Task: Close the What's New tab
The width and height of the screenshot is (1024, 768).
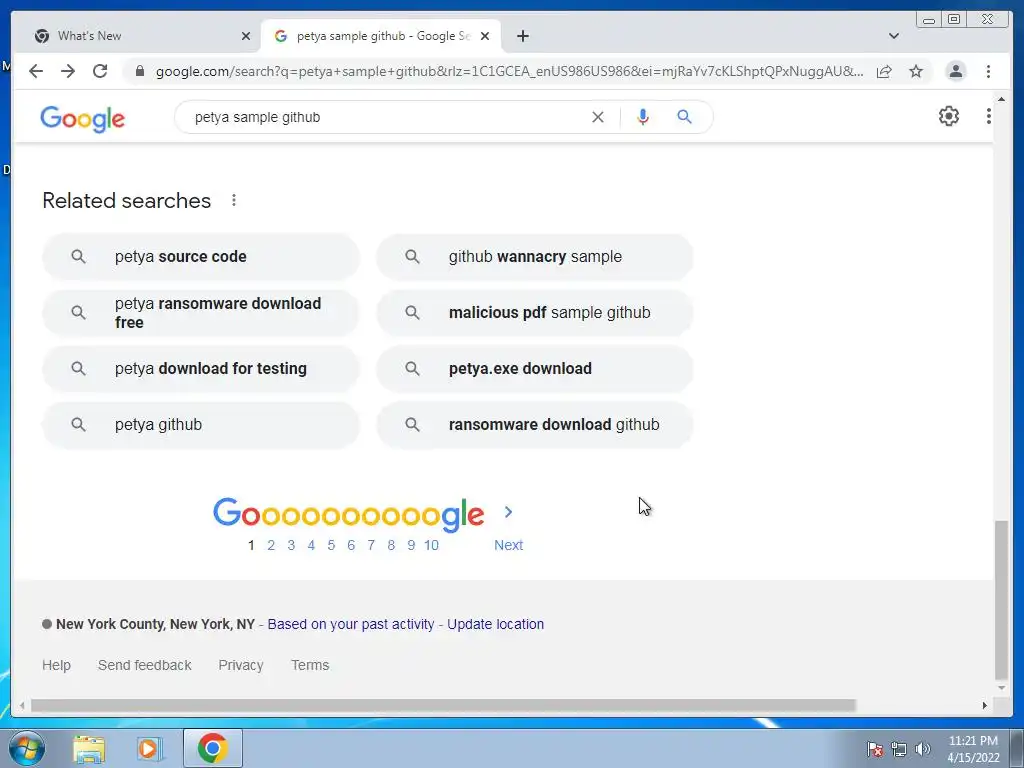Action: (x=246, y=36)
